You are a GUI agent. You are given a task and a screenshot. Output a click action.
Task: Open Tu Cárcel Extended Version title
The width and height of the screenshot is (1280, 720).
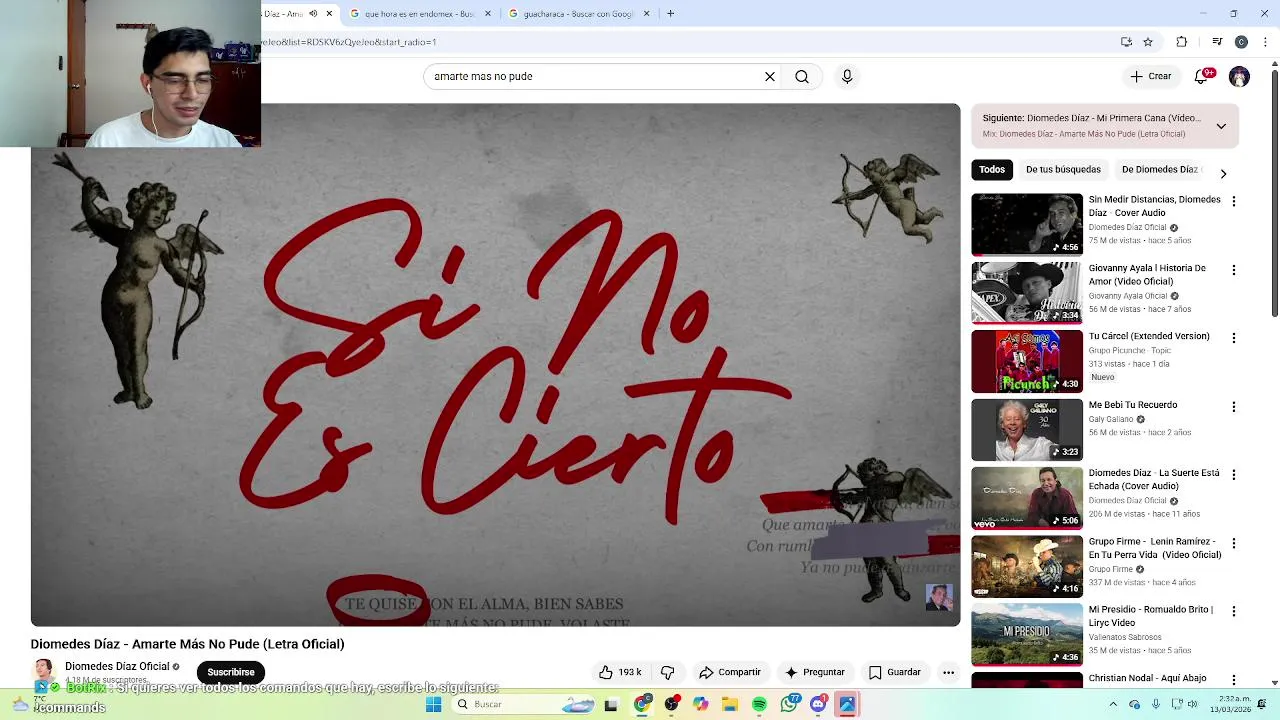1149,336
